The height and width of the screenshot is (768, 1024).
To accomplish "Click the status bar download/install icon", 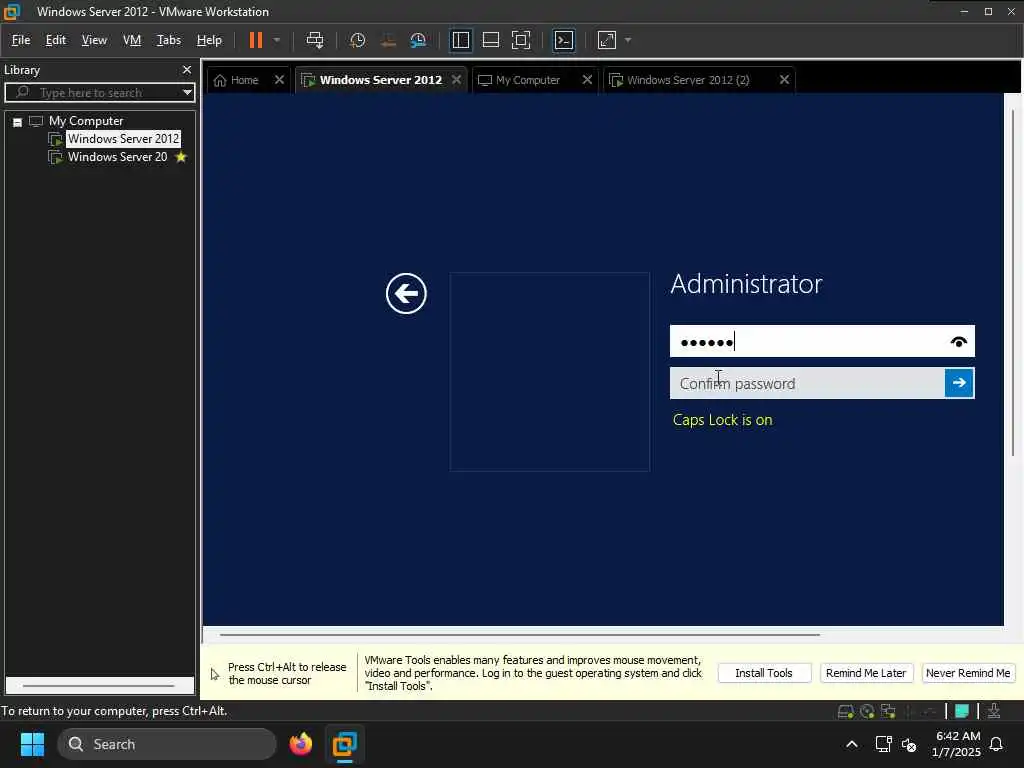I will pos(994,711).
